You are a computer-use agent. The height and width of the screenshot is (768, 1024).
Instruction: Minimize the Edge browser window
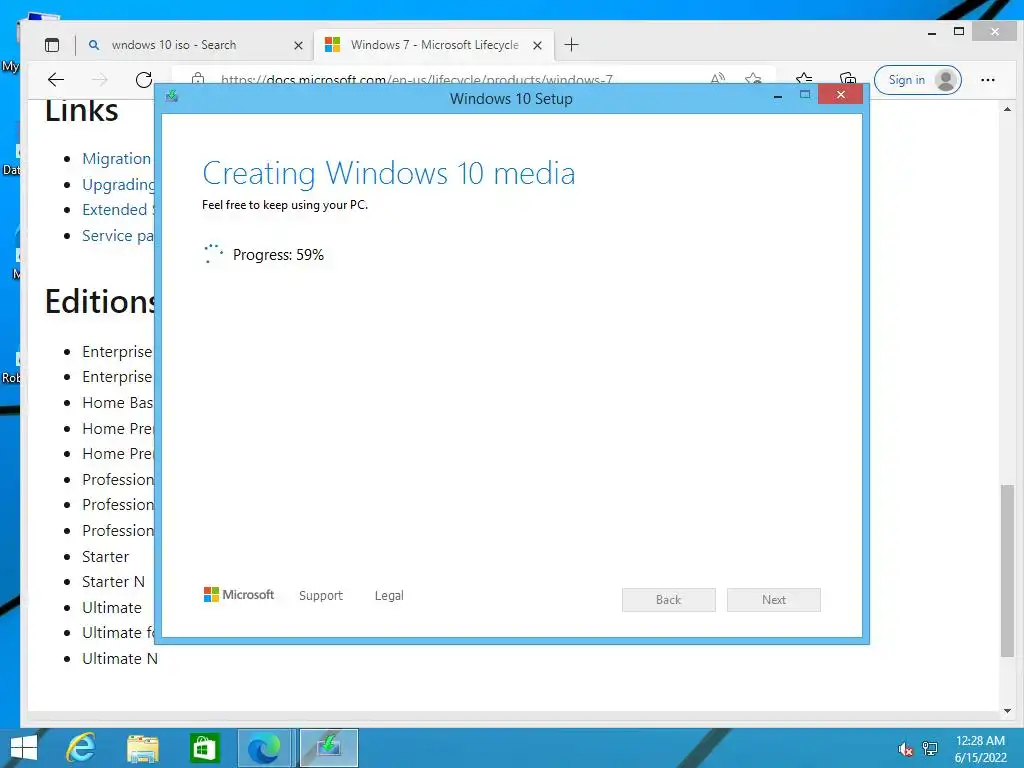pyautogui.click(x=932, y=32)
